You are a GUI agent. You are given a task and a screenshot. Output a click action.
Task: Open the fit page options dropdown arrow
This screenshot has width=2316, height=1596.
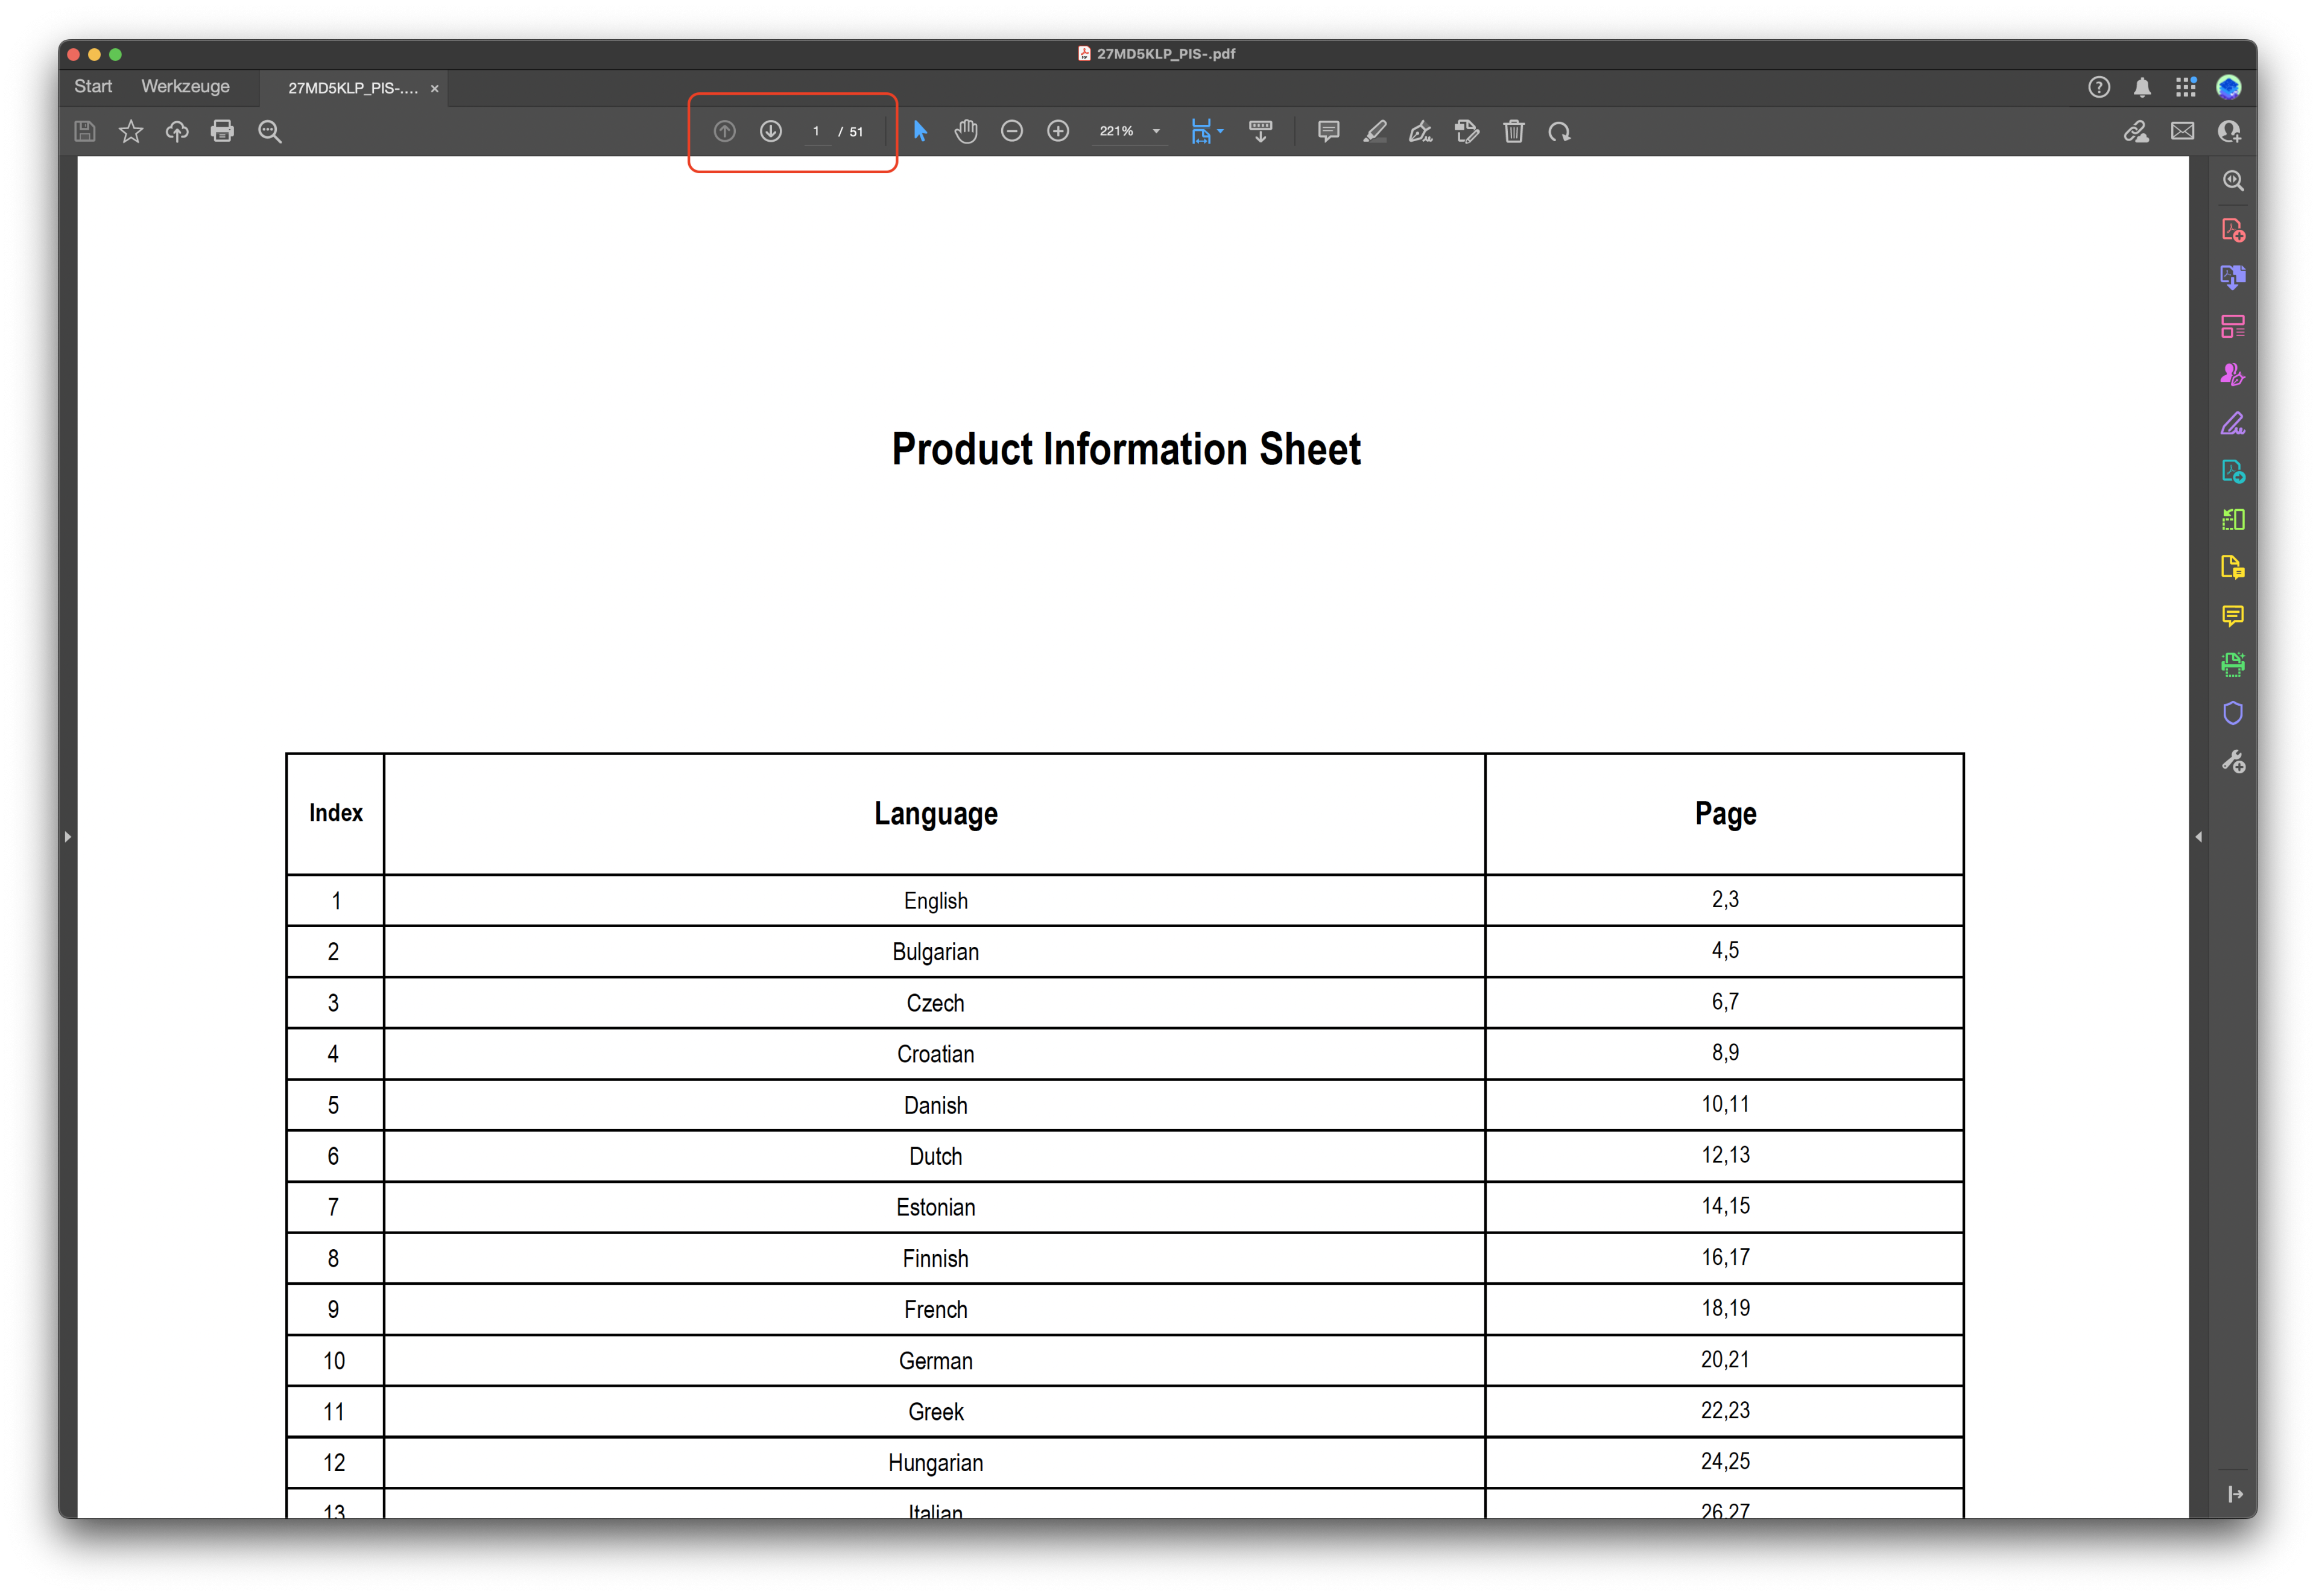(x=1220, y=131)
